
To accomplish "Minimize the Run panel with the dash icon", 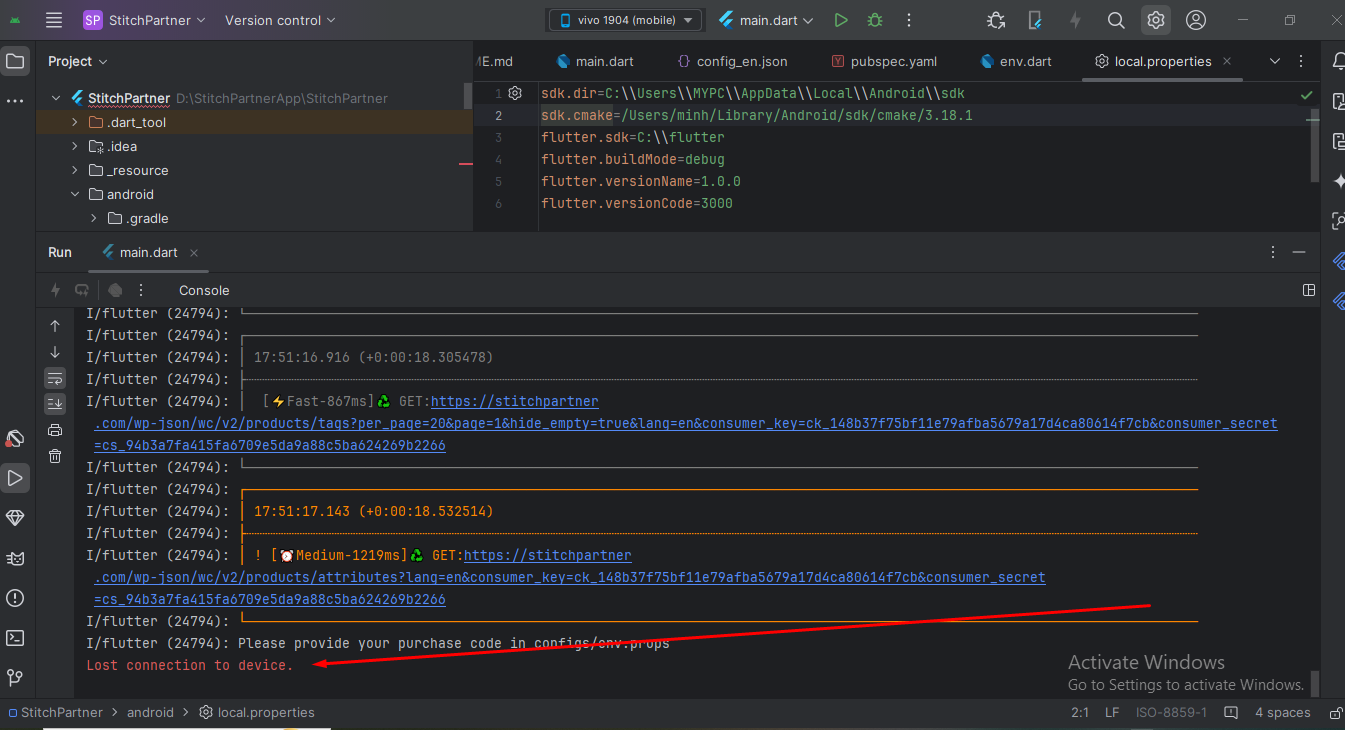I will point(1299,252).
